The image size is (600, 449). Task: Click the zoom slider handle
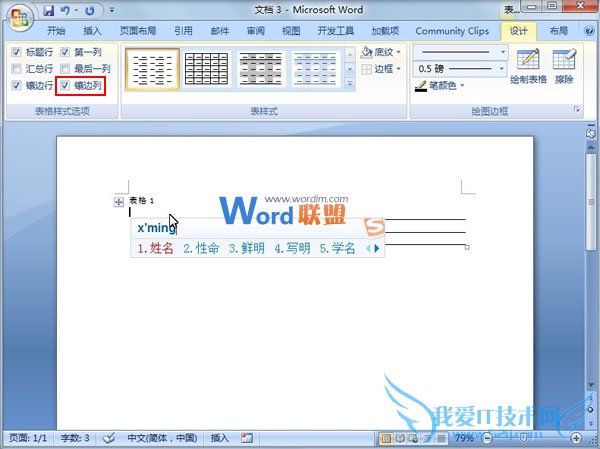(524, 438)
